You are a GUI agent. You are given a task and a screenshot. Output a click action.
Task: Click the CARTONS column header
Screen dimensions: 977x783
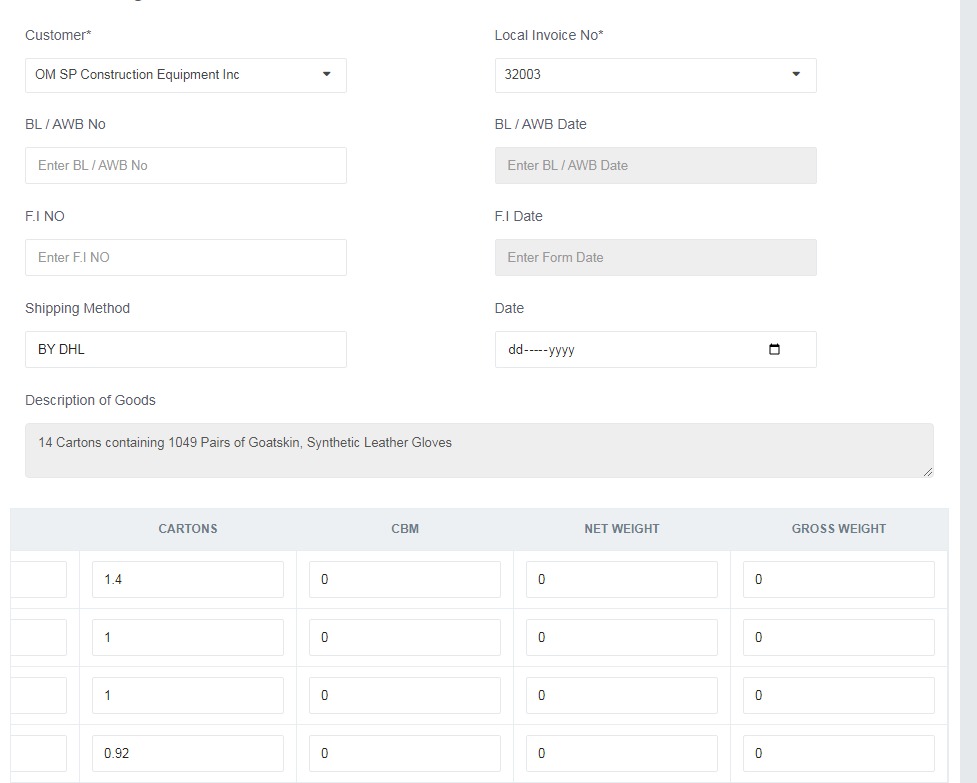[x=188, y=529]
